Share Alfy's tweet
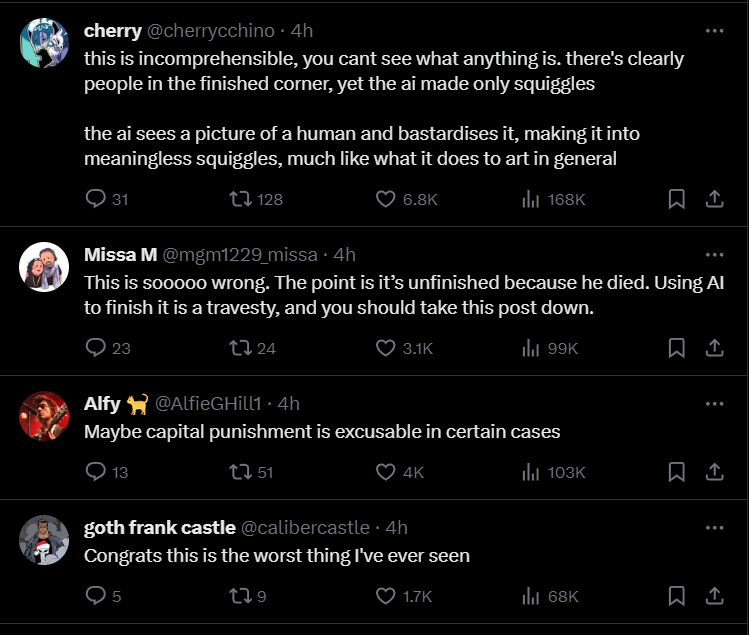The image size is (749, 635). 715,472
